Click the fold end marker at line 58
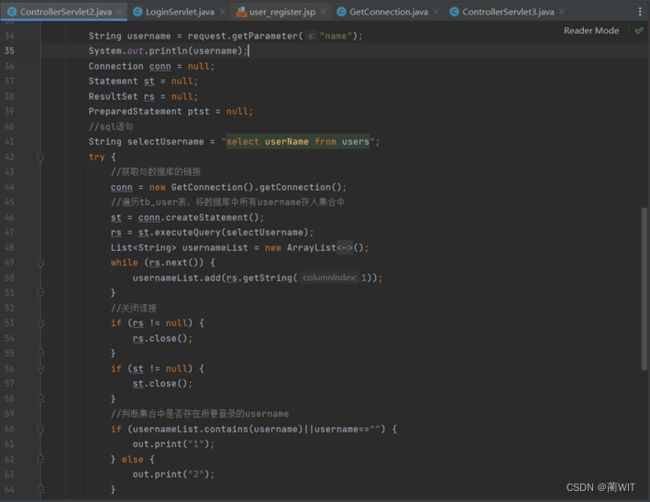 coord(41,398)
